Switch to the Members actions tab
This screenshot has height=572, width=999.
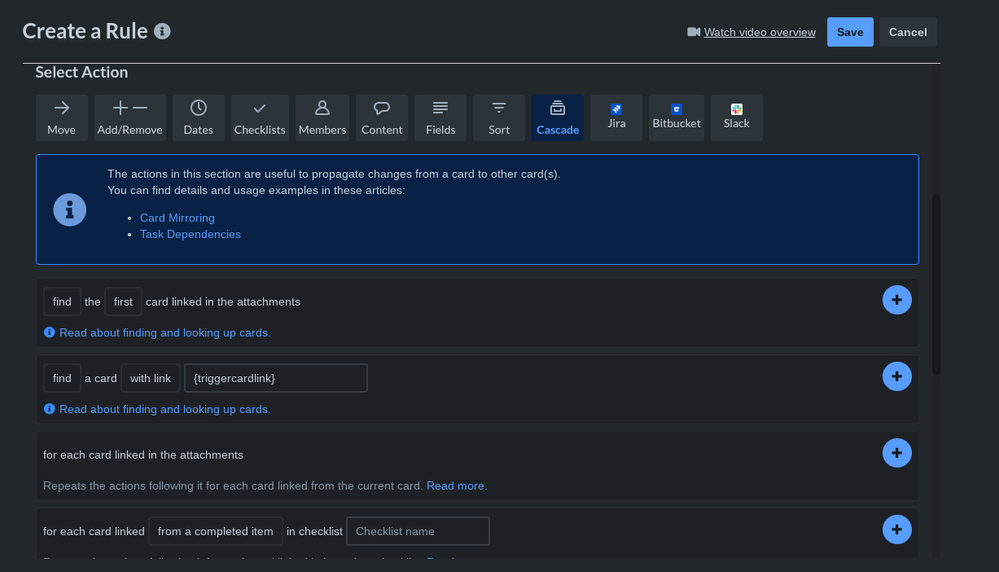click(322, 118)
